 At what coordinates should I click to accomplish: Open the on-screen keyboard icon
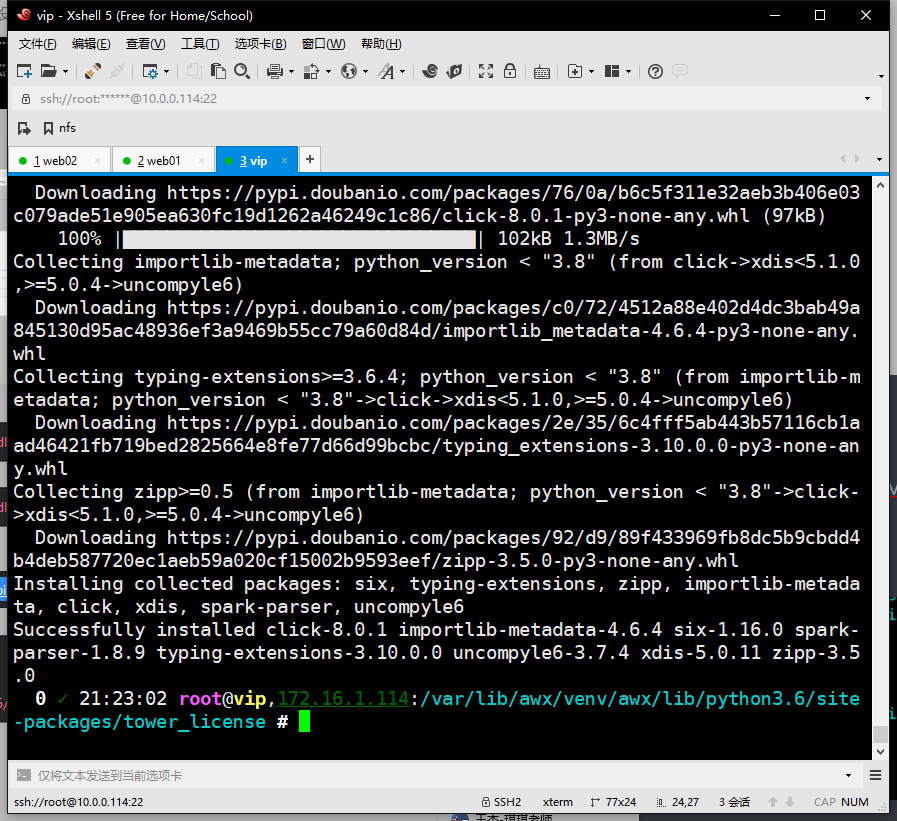(541, 71)
